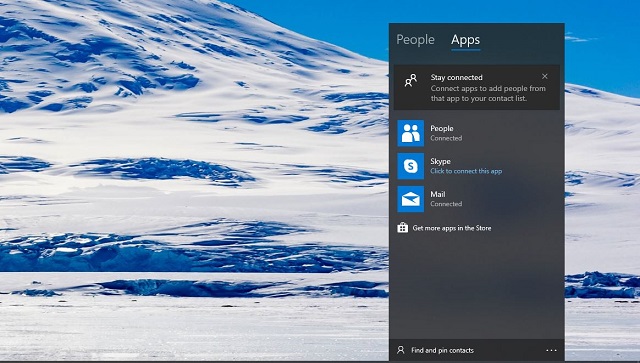Click 'Click to connect this app' link

click(466, 171)
